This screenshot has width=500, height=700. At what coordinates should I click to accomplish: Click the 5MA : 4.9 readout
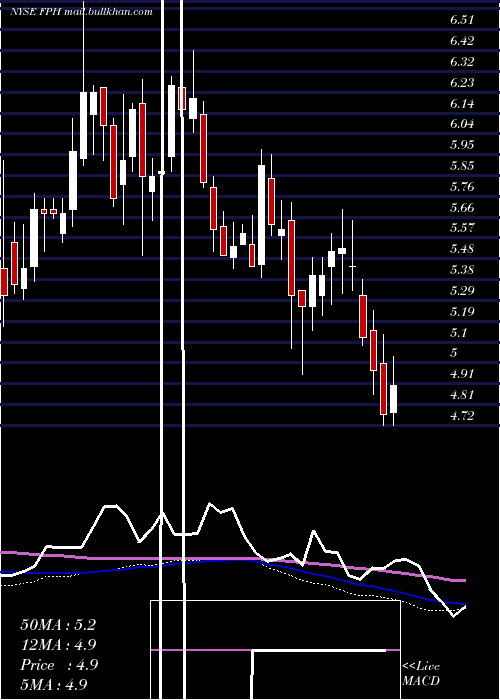[54, 685]
